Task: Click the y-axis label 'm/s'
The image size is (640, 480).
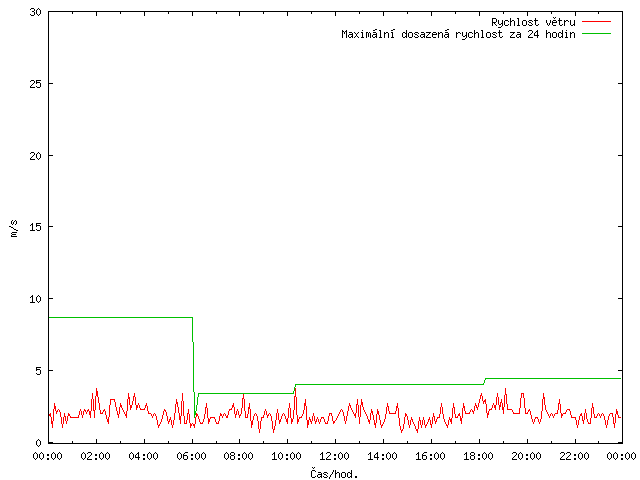Action: pos(14,228)
